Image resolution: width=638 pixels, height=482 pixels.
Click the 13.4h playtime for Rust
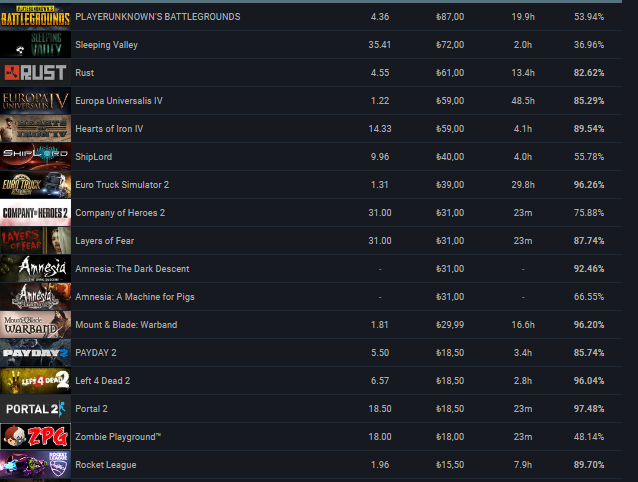[523, 73]
